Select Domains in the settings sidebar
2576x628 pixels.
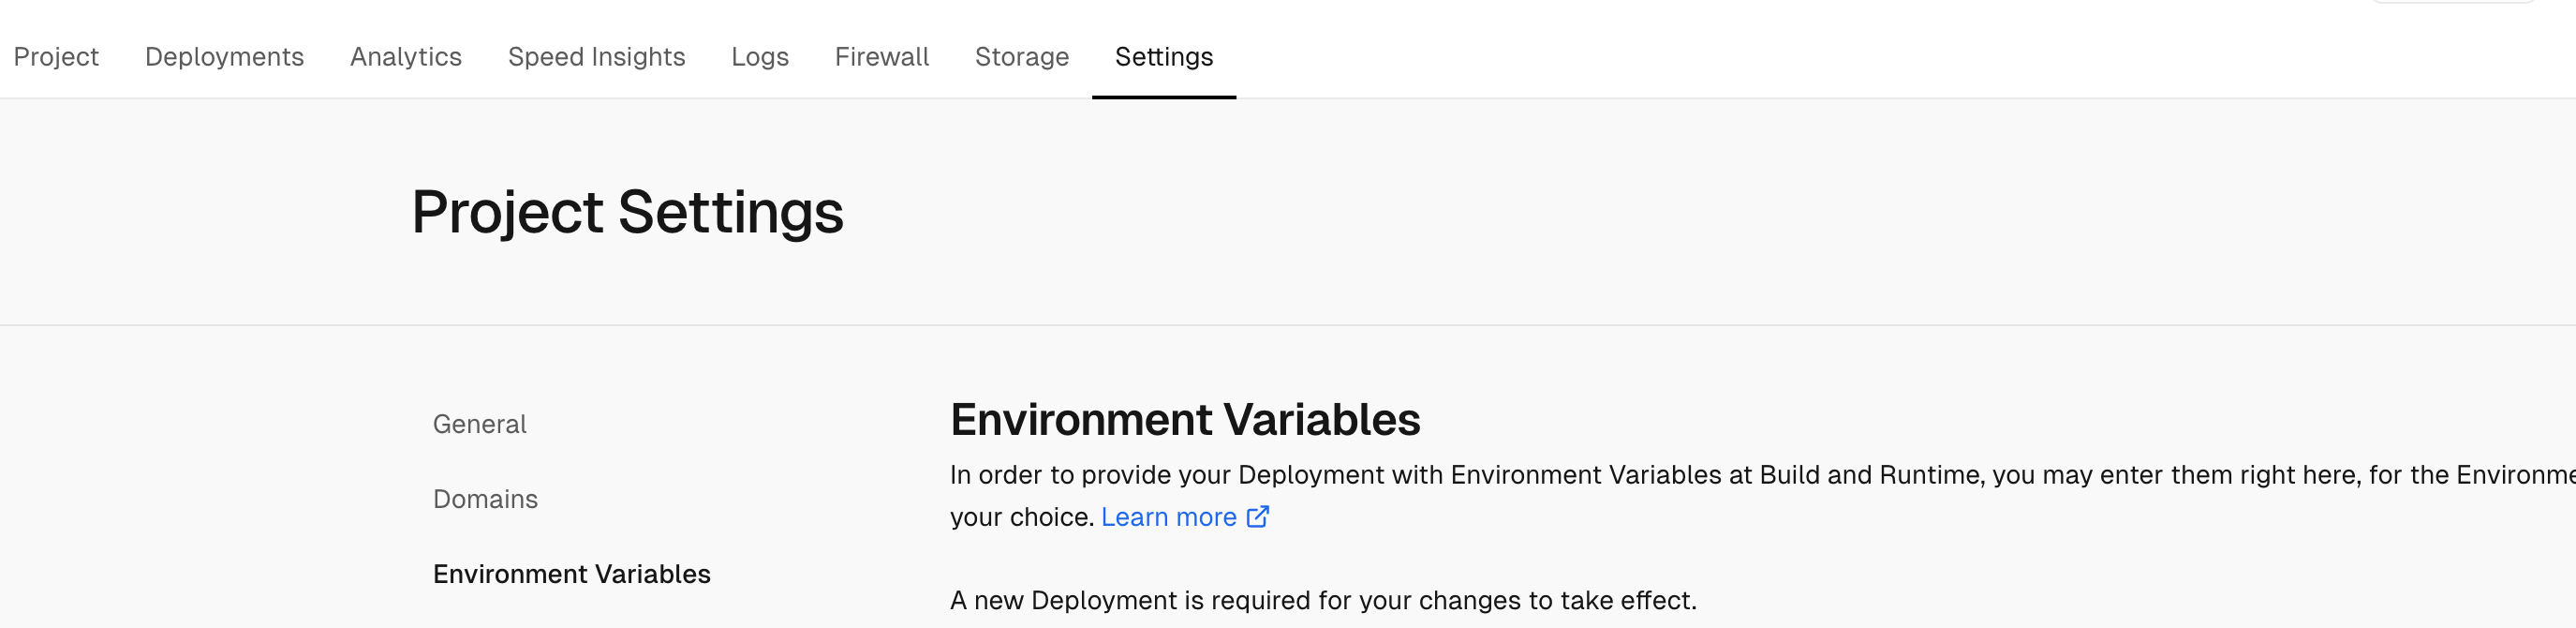[x=485, y=499]
